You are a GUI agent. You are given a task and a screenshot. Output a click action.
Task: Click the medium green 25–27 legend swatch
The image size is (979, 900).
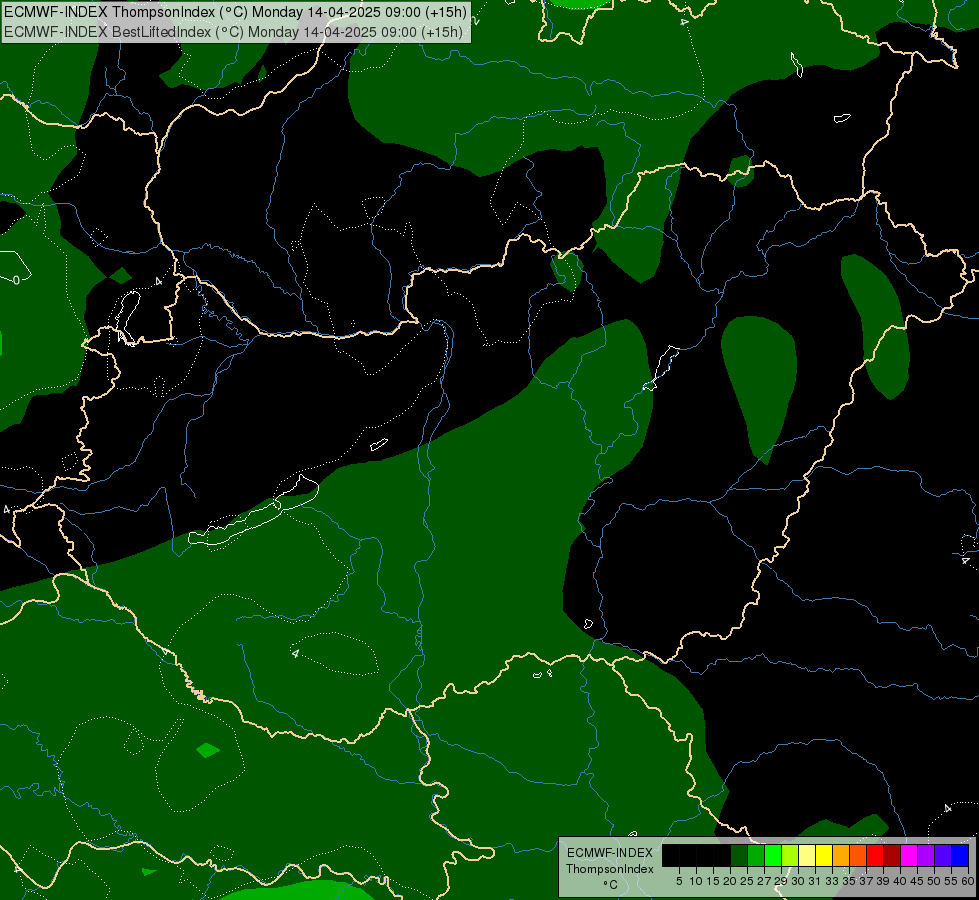(756, 855)
